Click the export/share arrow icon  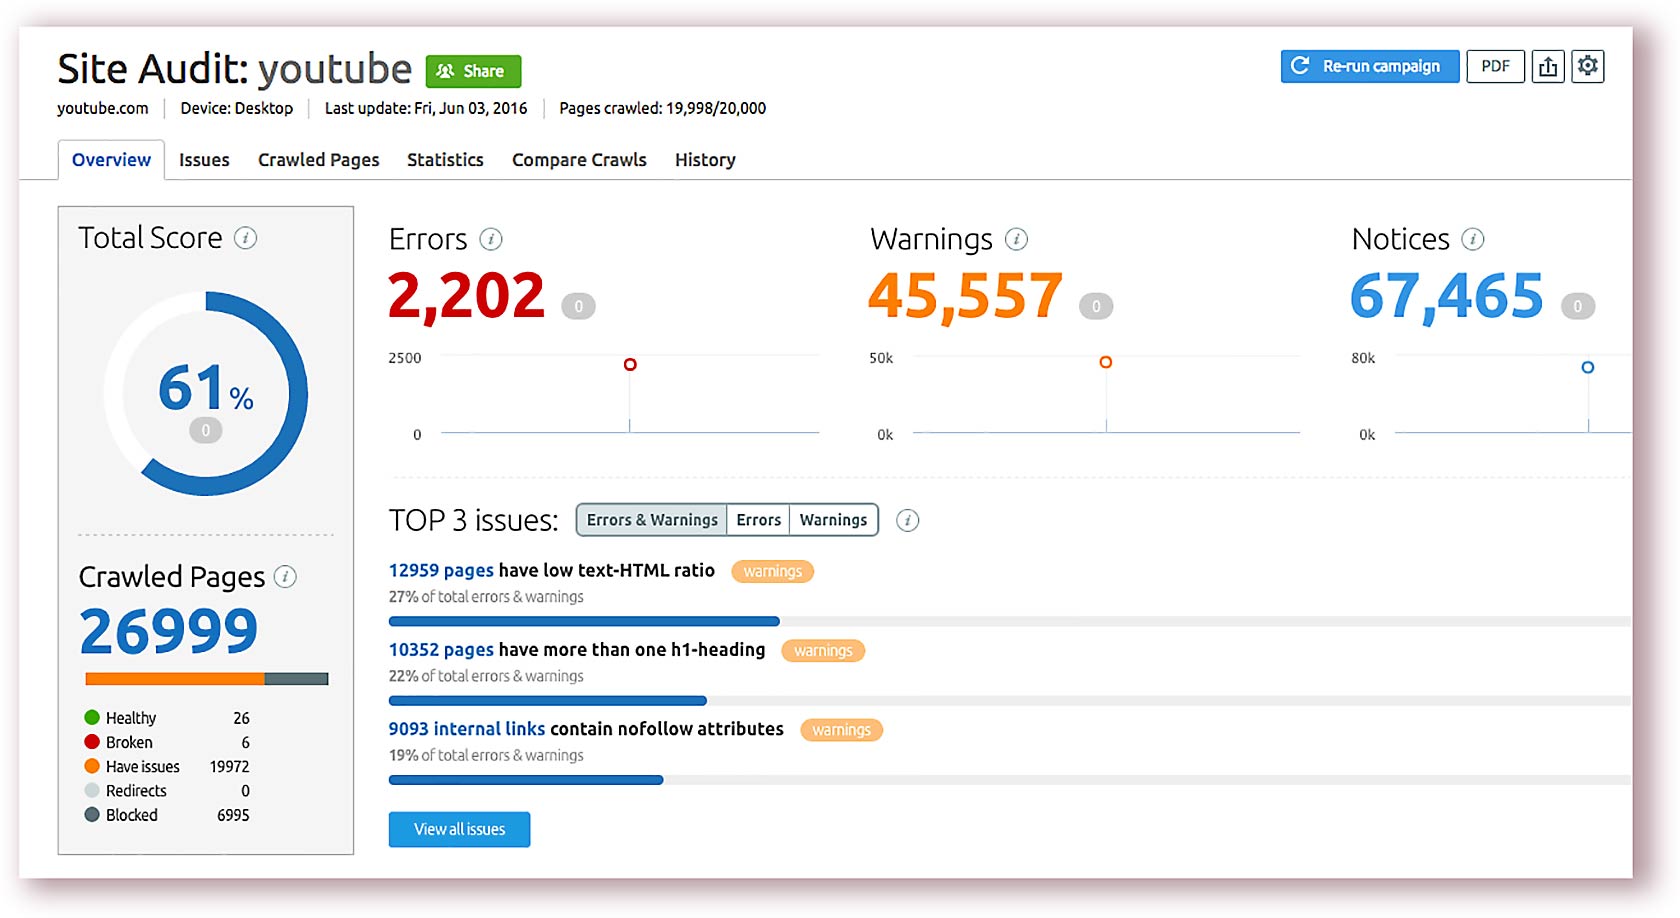(1548, 66)
